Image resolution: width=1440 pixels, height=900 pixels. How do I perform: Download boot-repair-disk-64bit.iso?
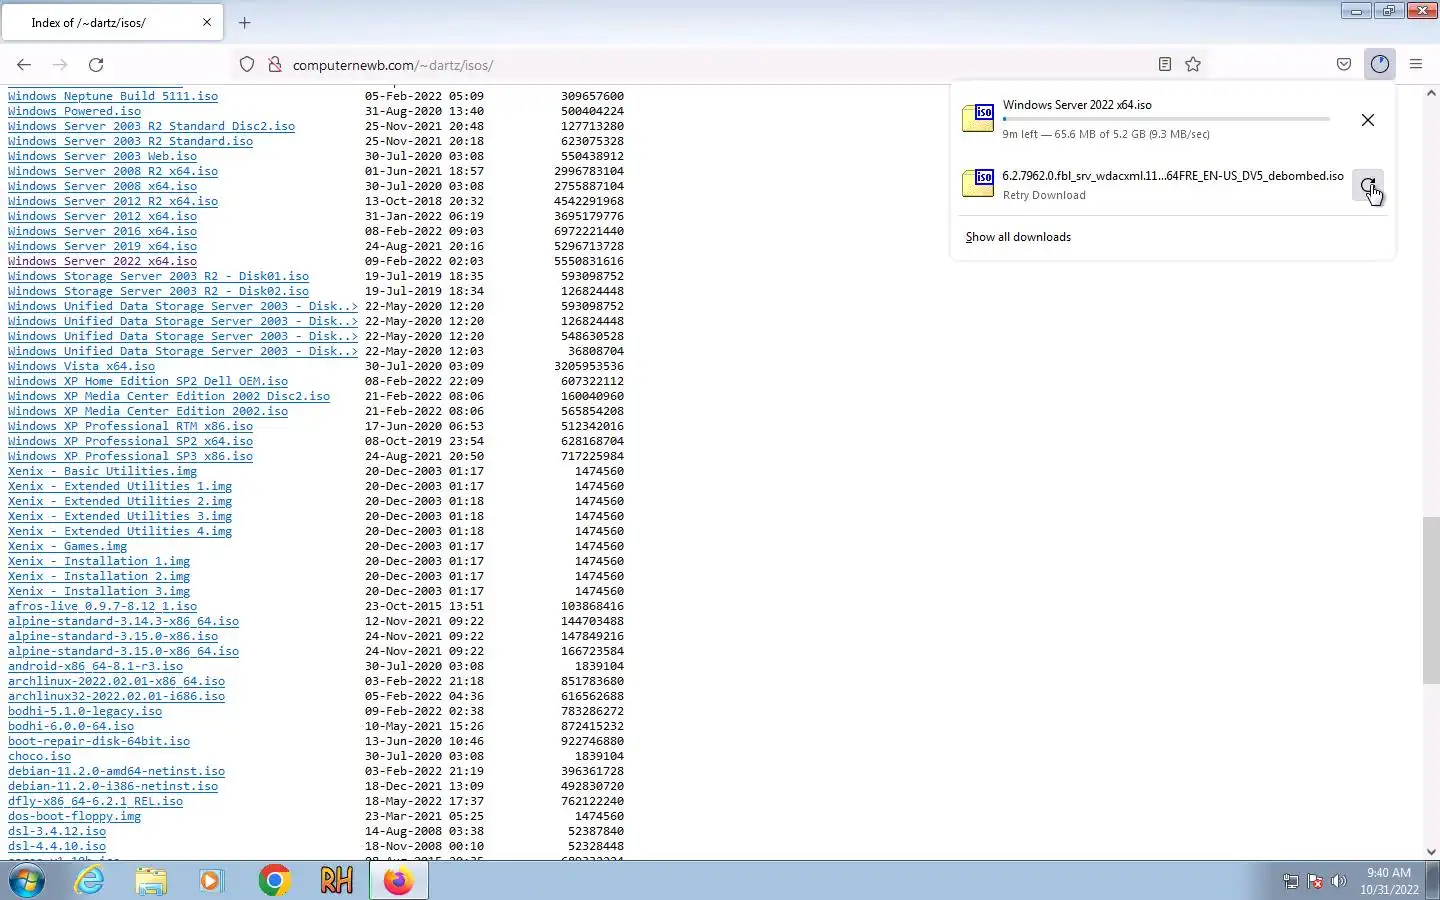tap(99, 741)
